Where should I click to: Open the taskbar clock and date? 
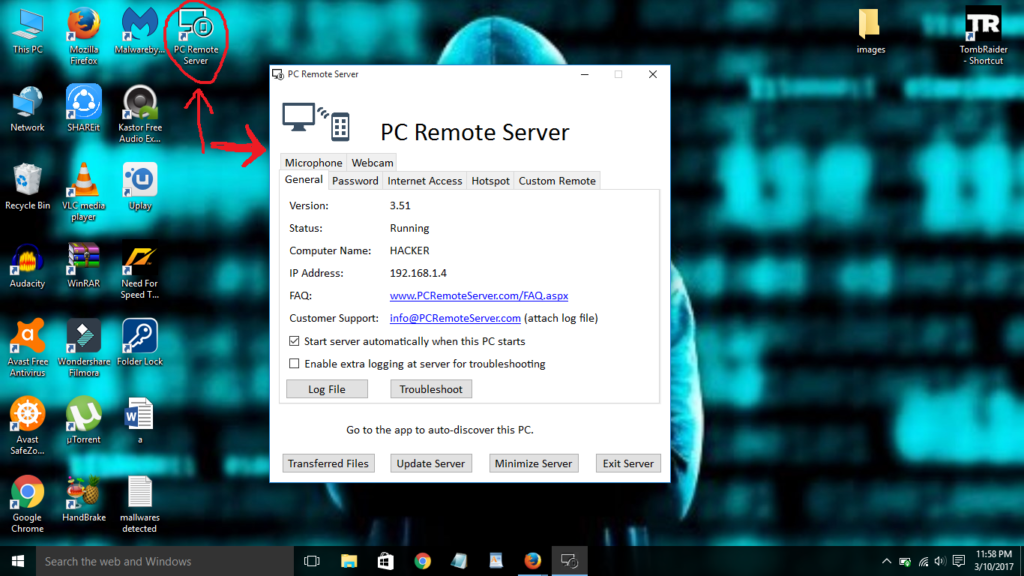(x=994, y=561)
